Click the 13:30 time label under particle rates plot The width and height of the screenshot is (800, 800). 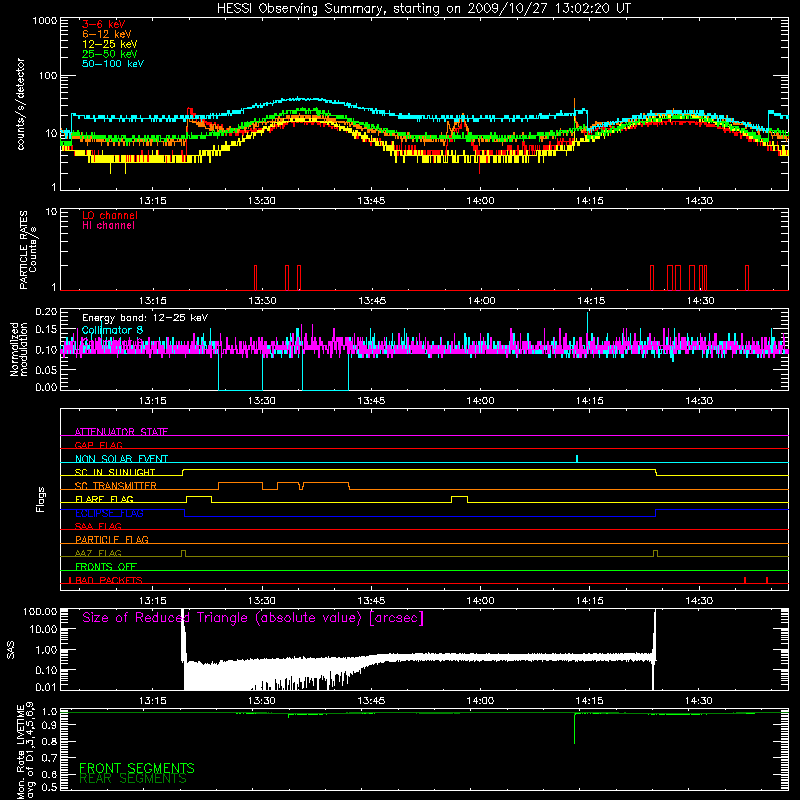tap(262, 301)
